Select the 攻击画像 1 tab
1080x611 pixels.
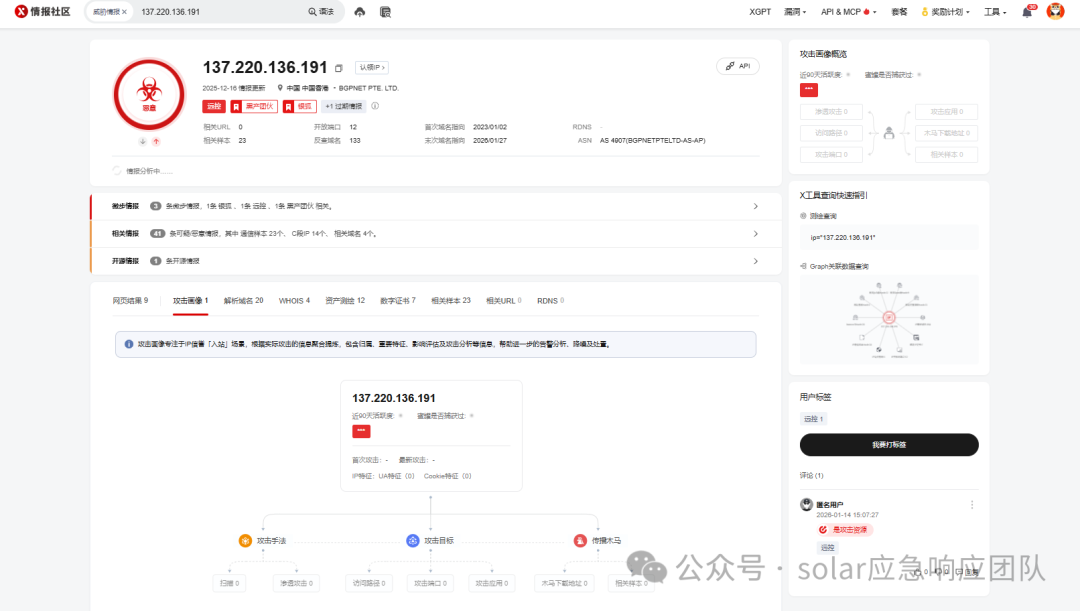190,300
